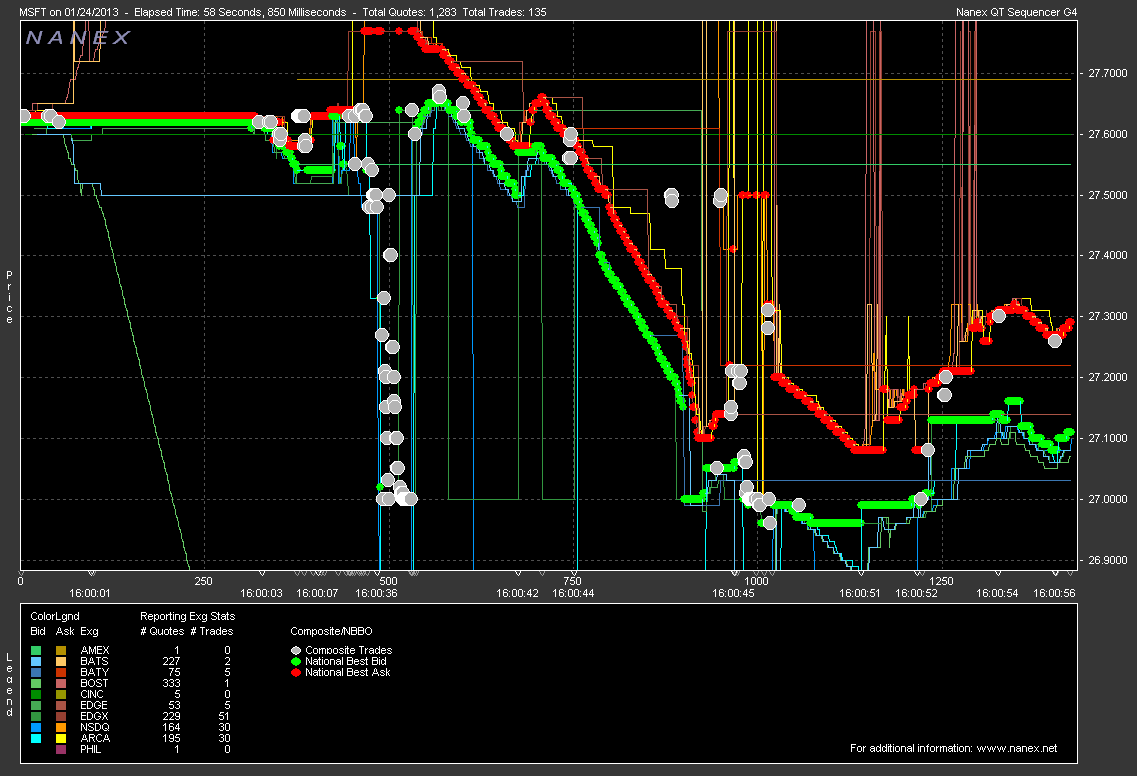Click the 'Total Quotes: 1,283' header text

(410, 12)
